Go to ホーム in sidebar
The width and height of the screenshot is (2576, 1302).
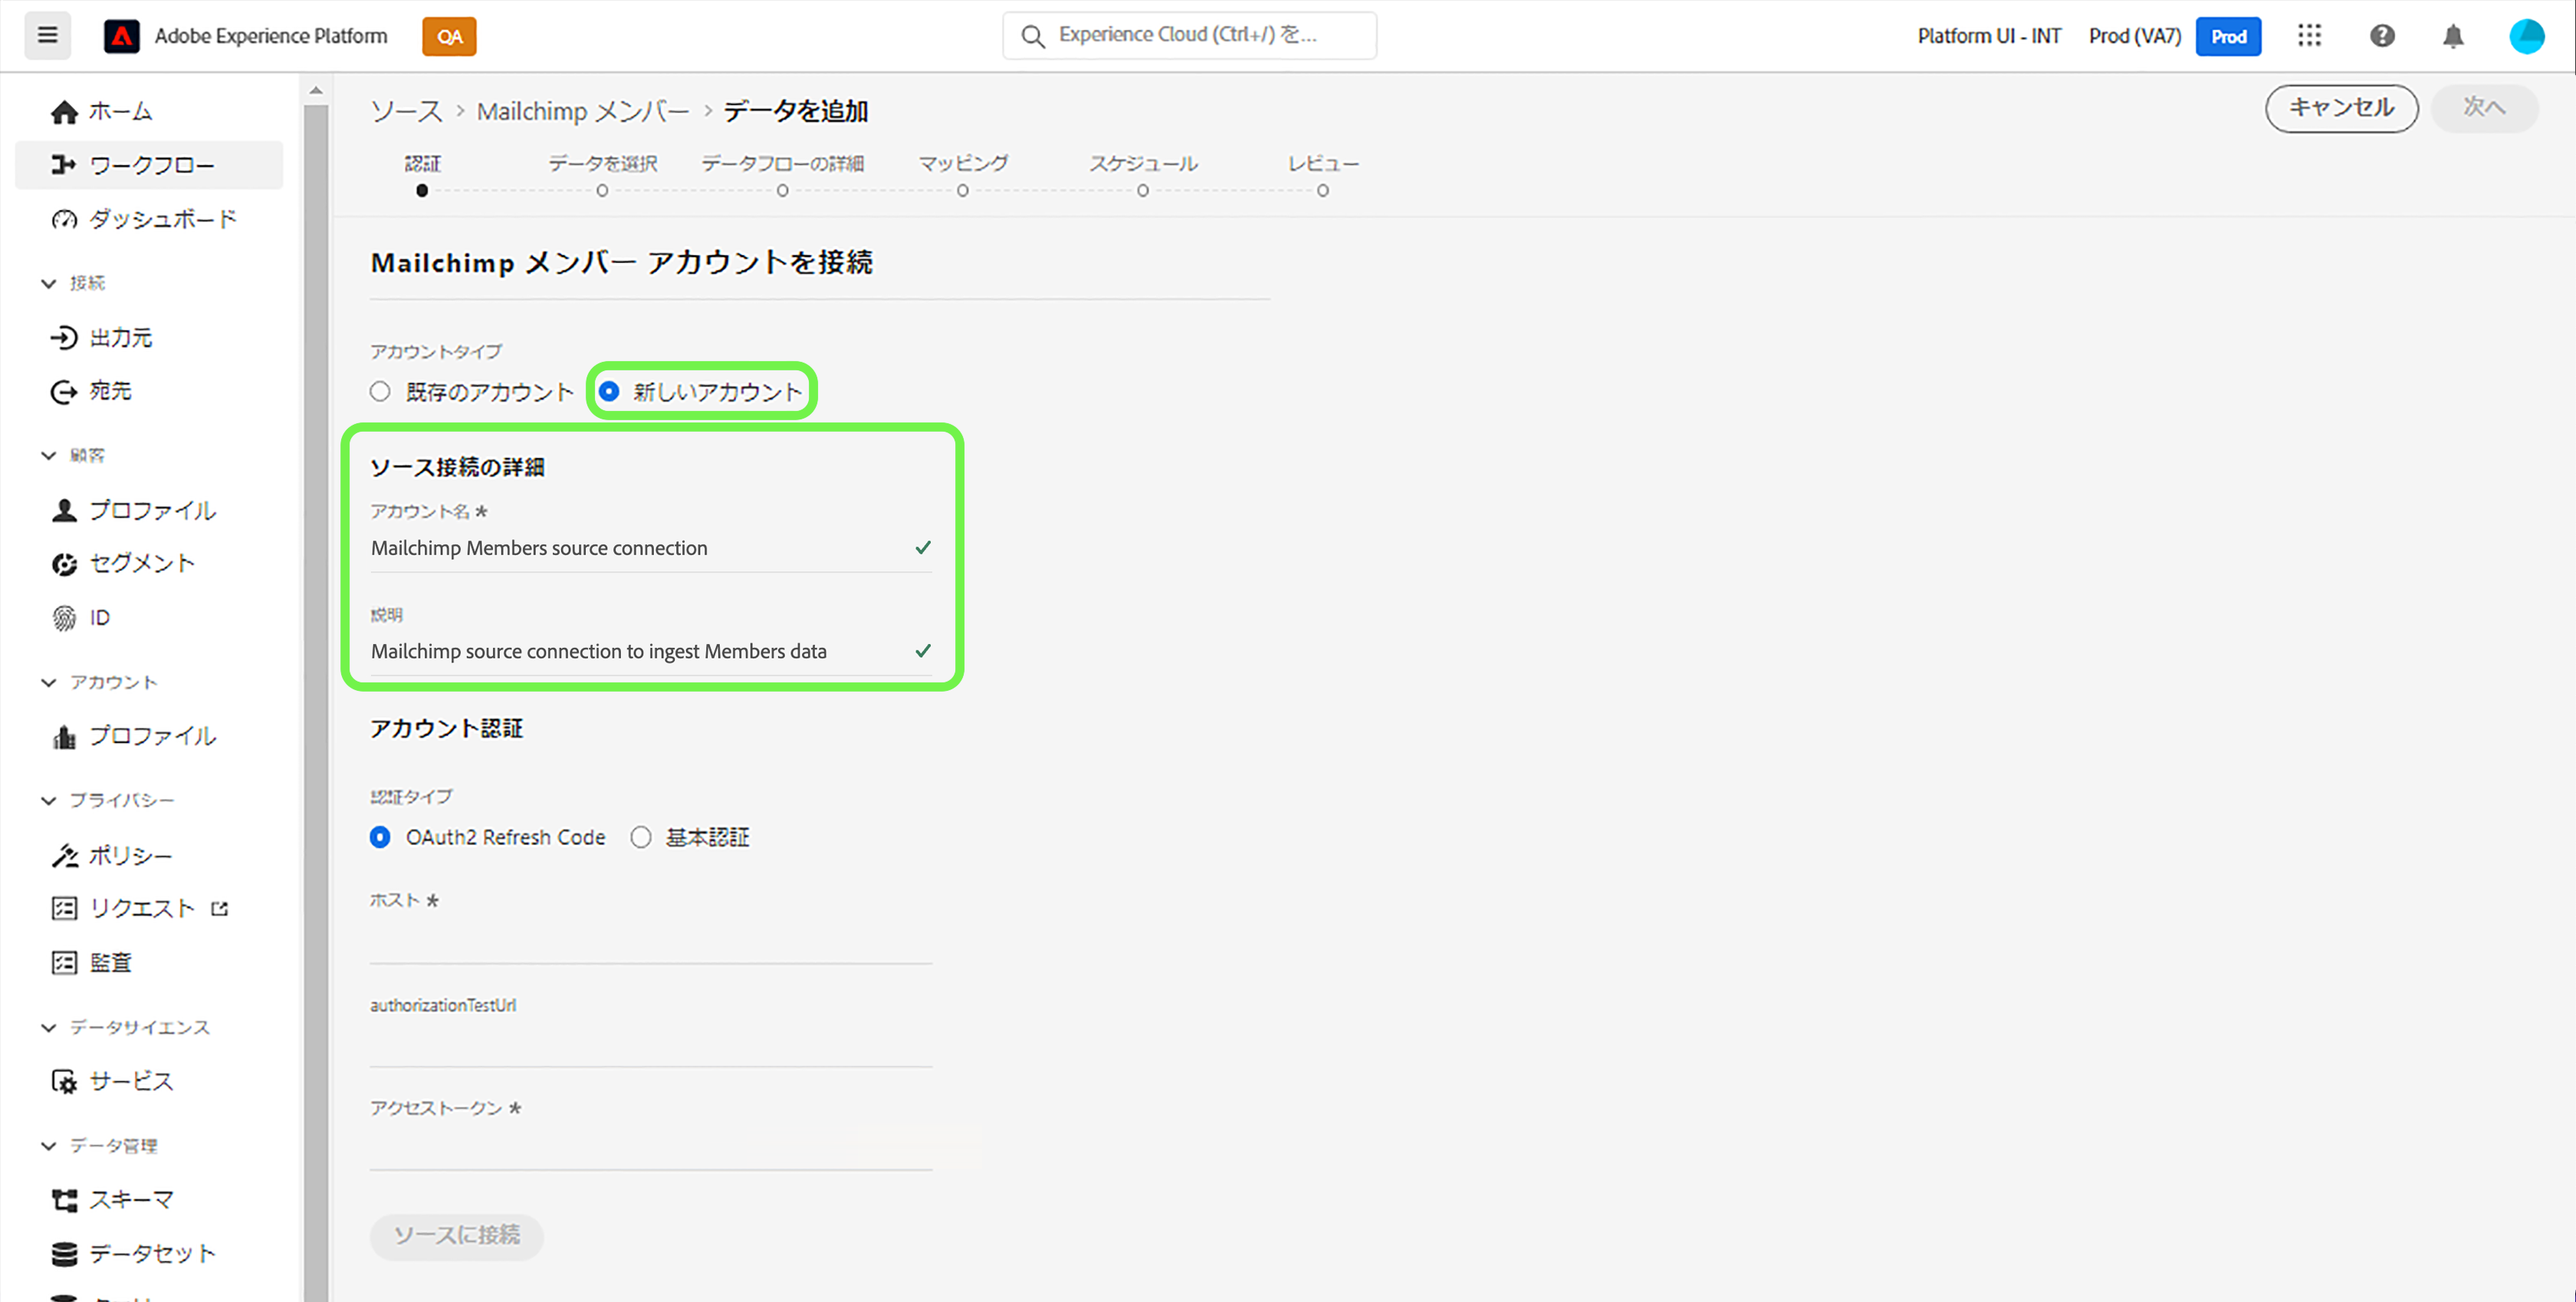(x=120, y=111)
